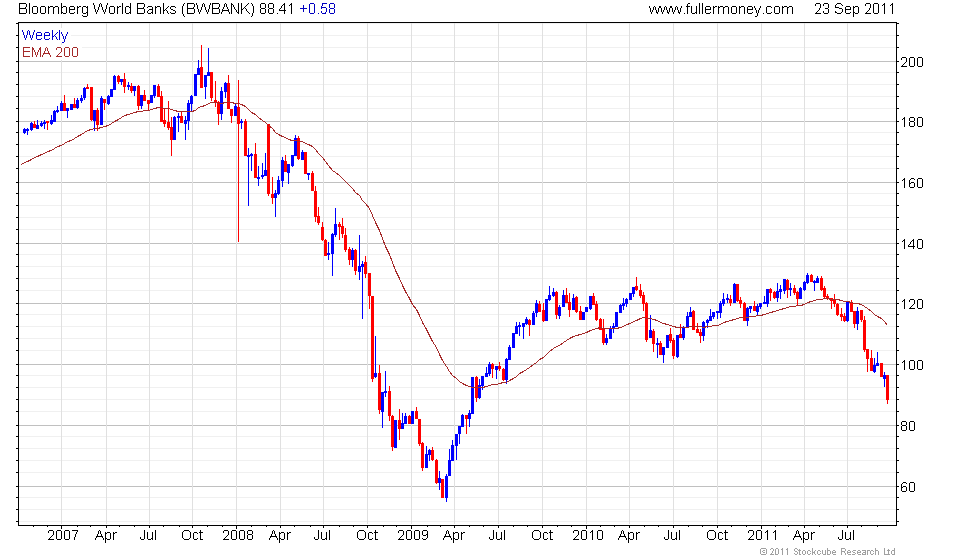Viewport: 980px width, 560px height.
Task: Click the +0.58 change figure
Action: click(x=318, y=9)
